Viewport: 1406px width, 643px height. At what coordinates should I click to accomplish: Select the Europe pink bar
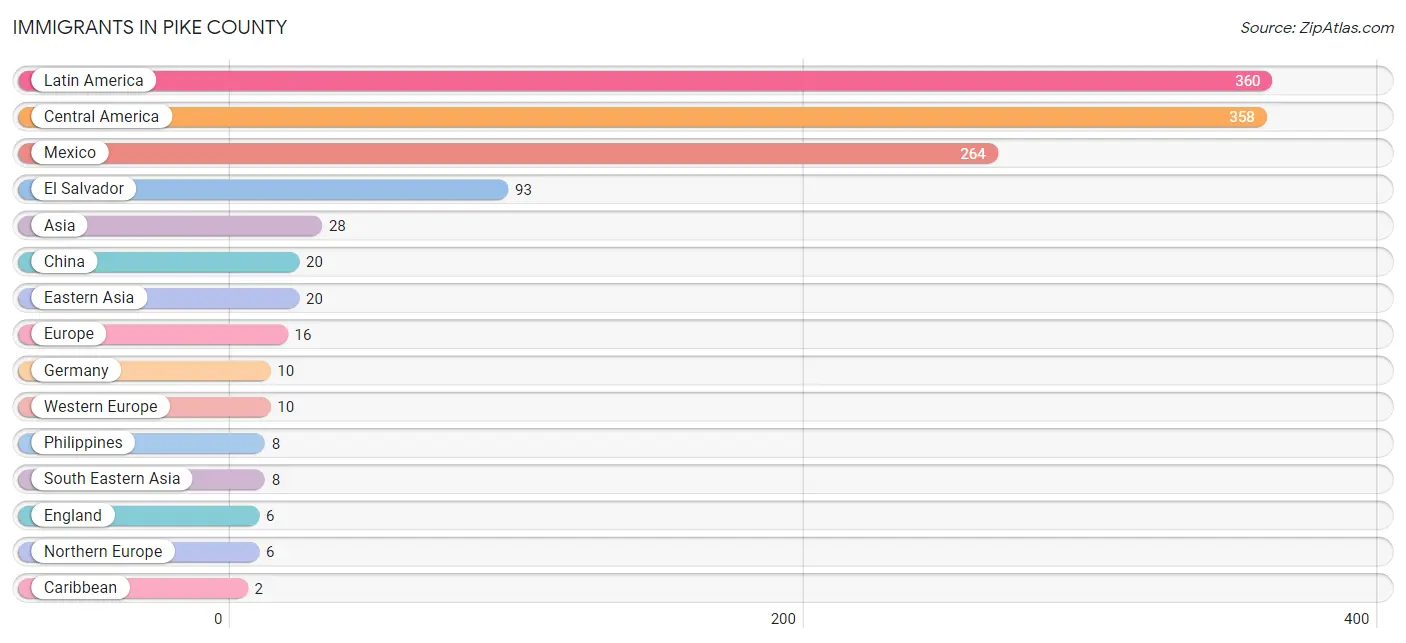153,334
